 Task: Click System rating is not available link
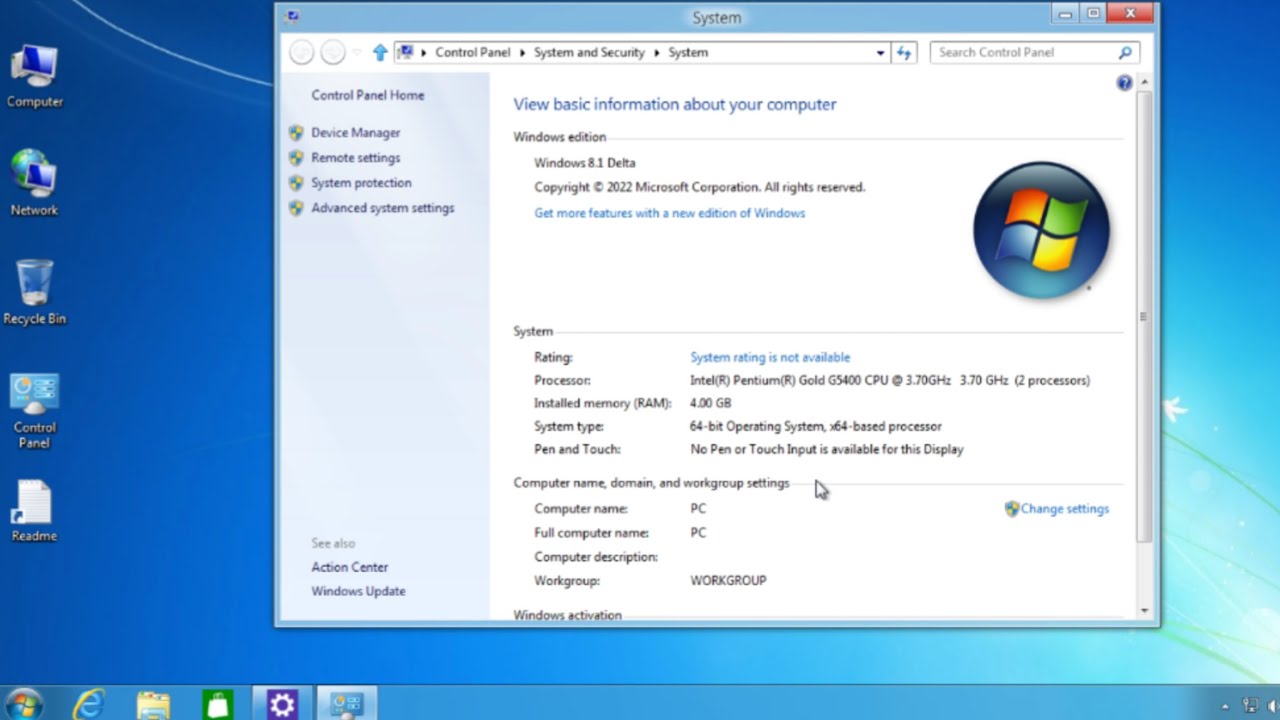pyautogui.click(x=770, y=357)
